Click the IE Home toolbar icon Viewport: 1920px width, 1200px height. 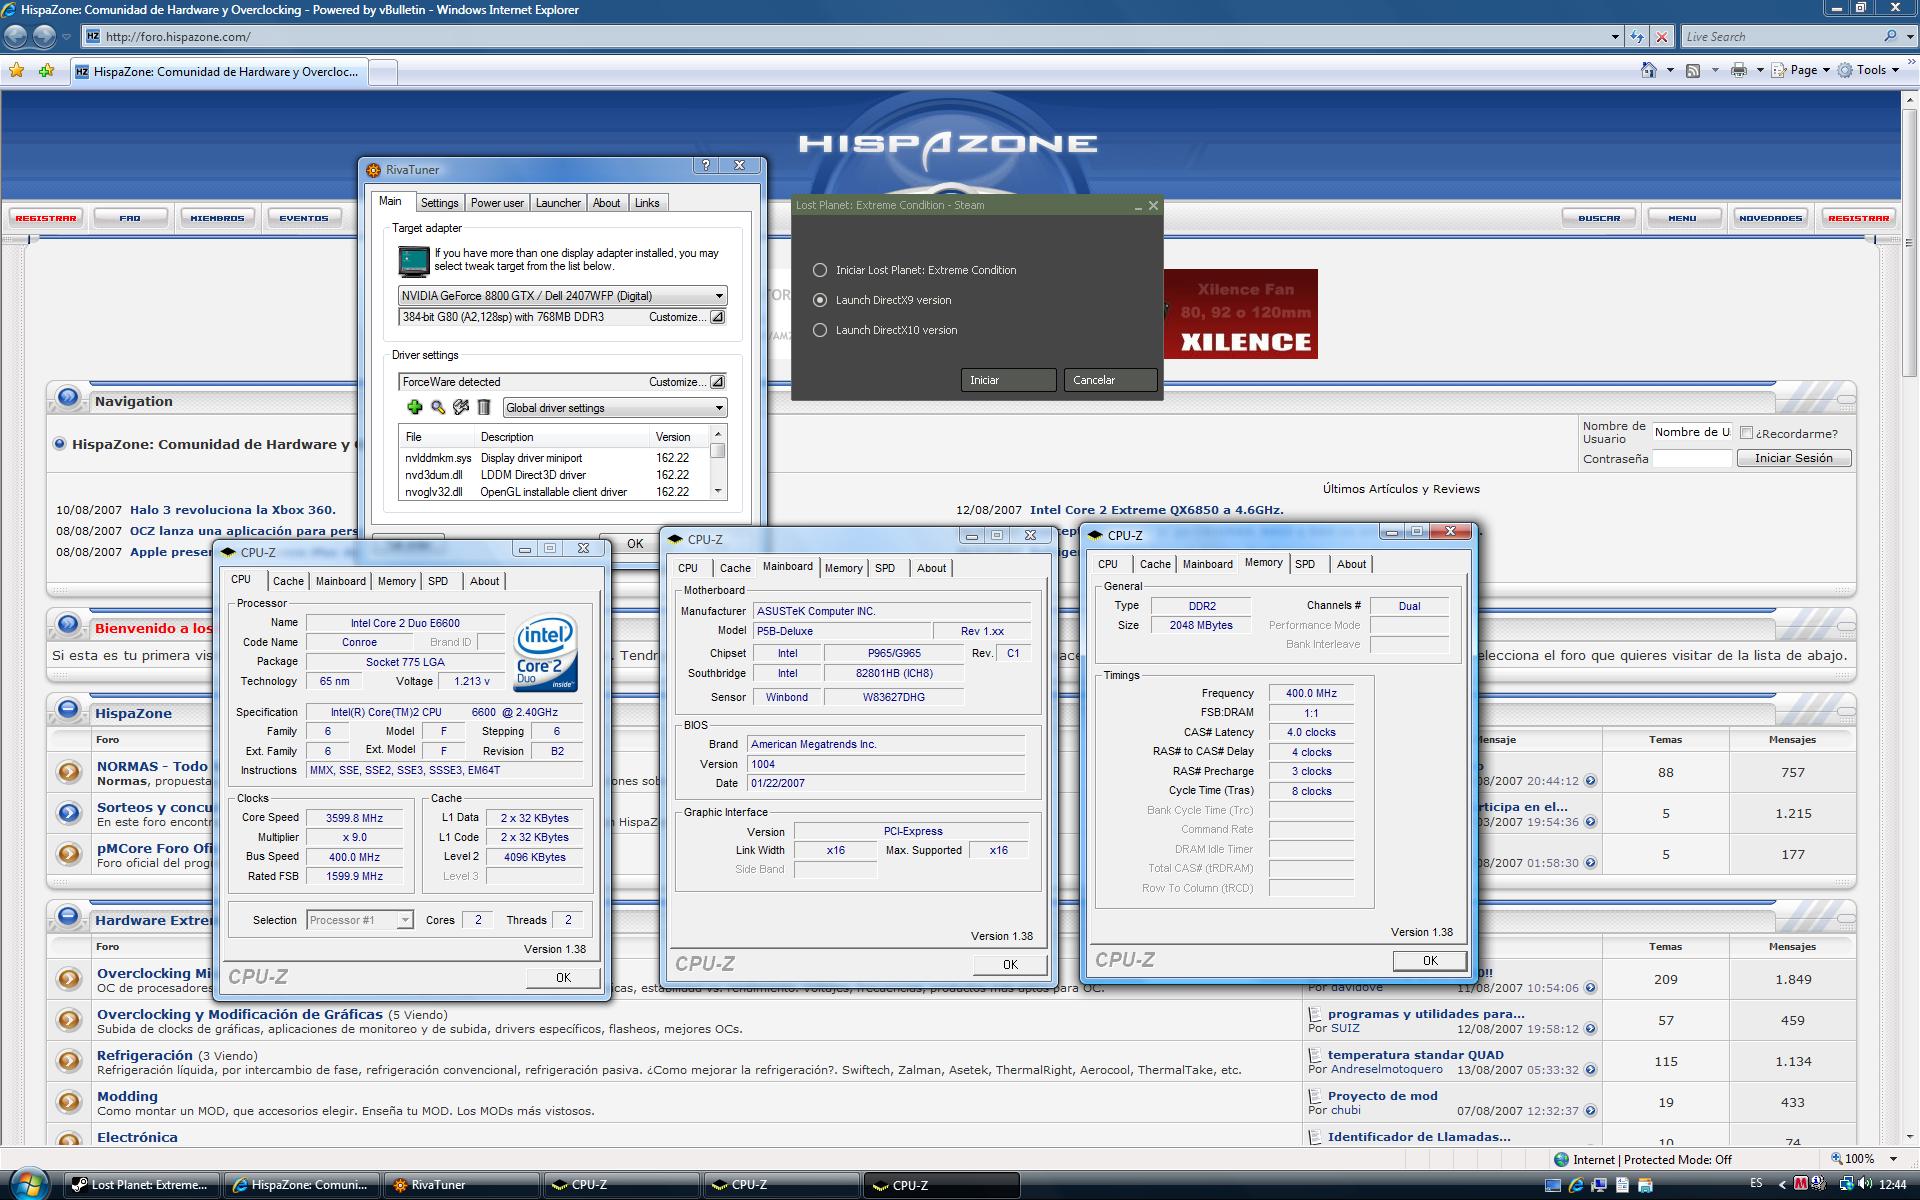[x=1648, y=70]
